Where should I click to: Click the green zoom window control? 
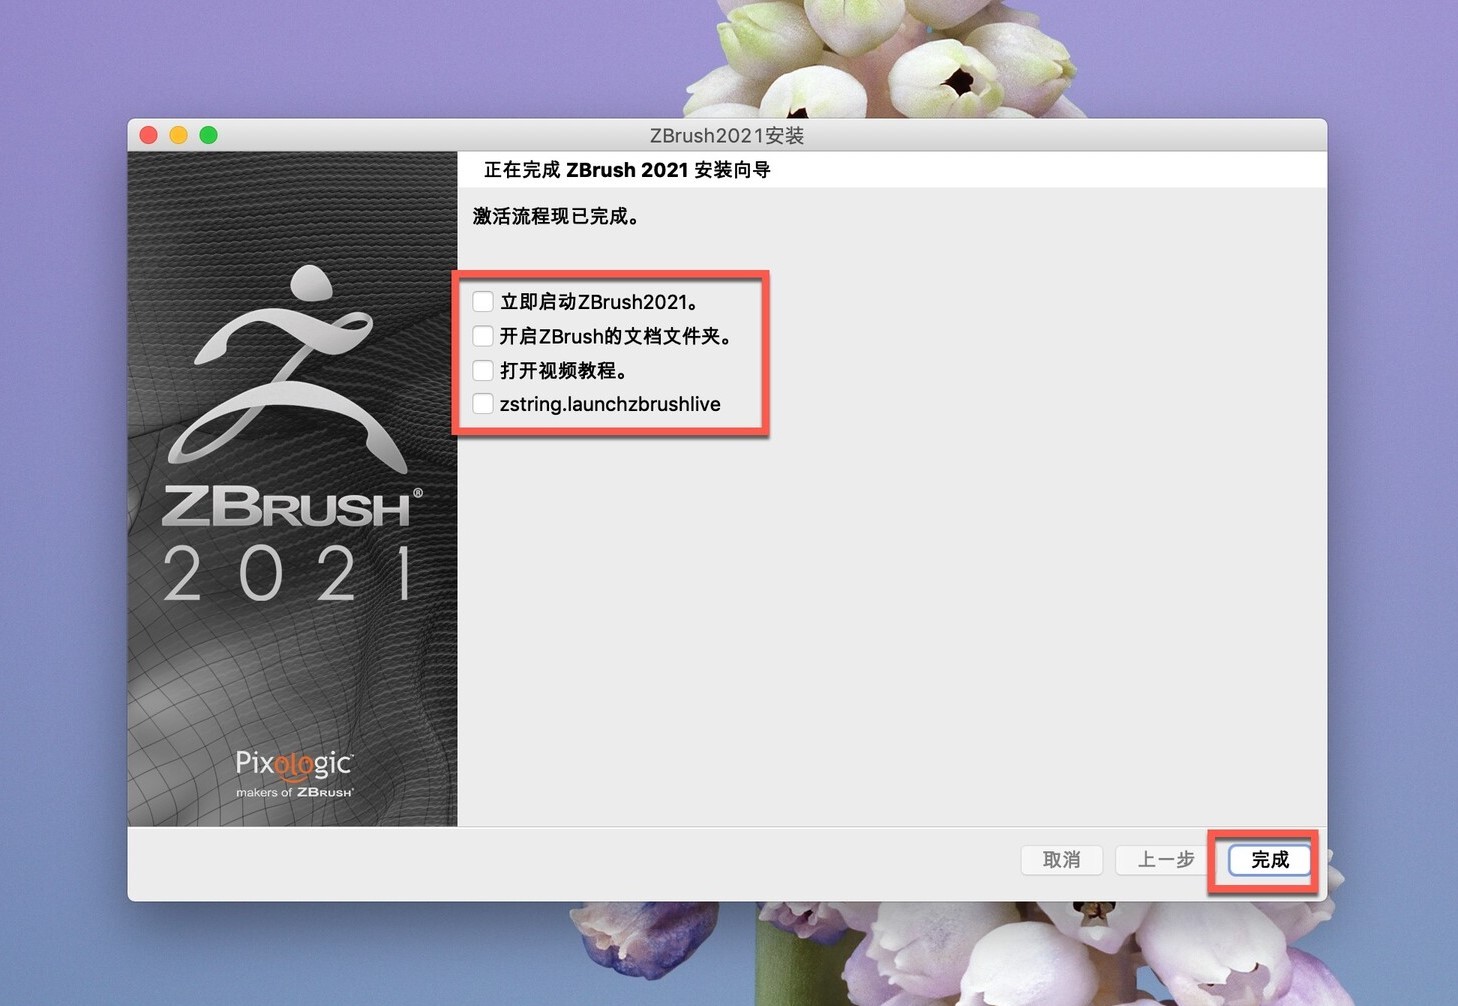coord(208,134)
